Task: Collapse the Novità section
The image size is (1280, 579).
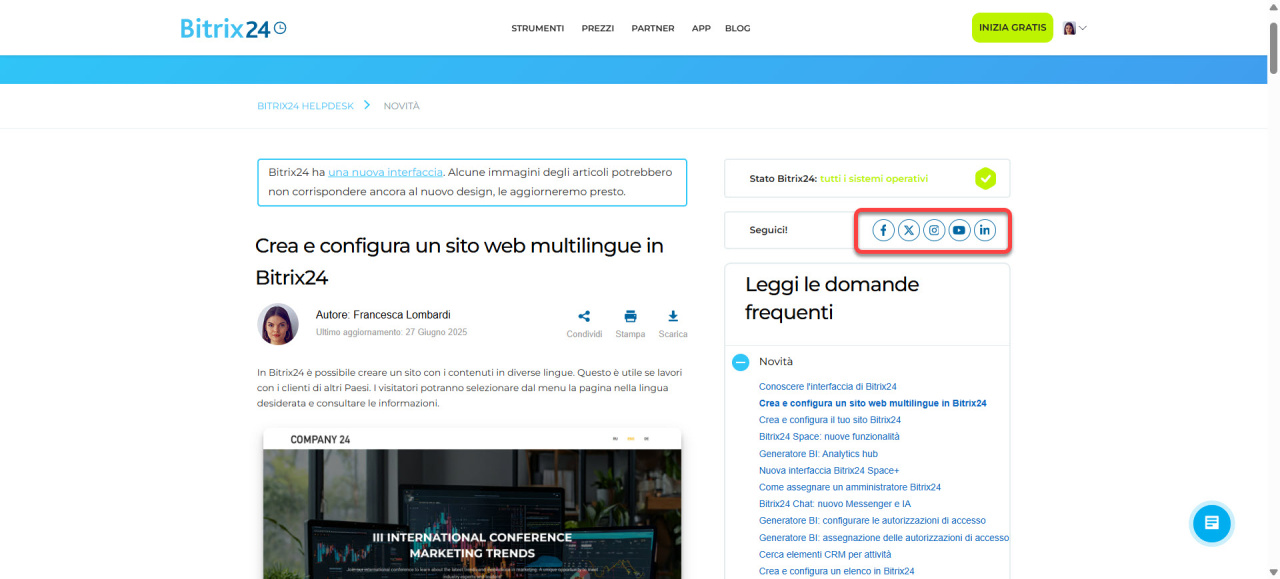Action: tap(741, 362)
